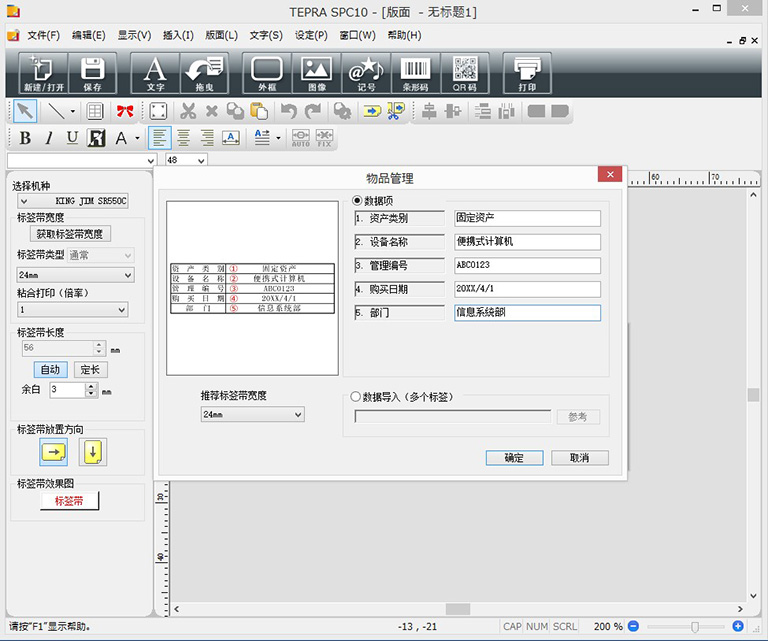Image resolution: width=768 pixels, height=641 pixels.
Task: Toggle left text alignment
Action: (x=160, y=138)
